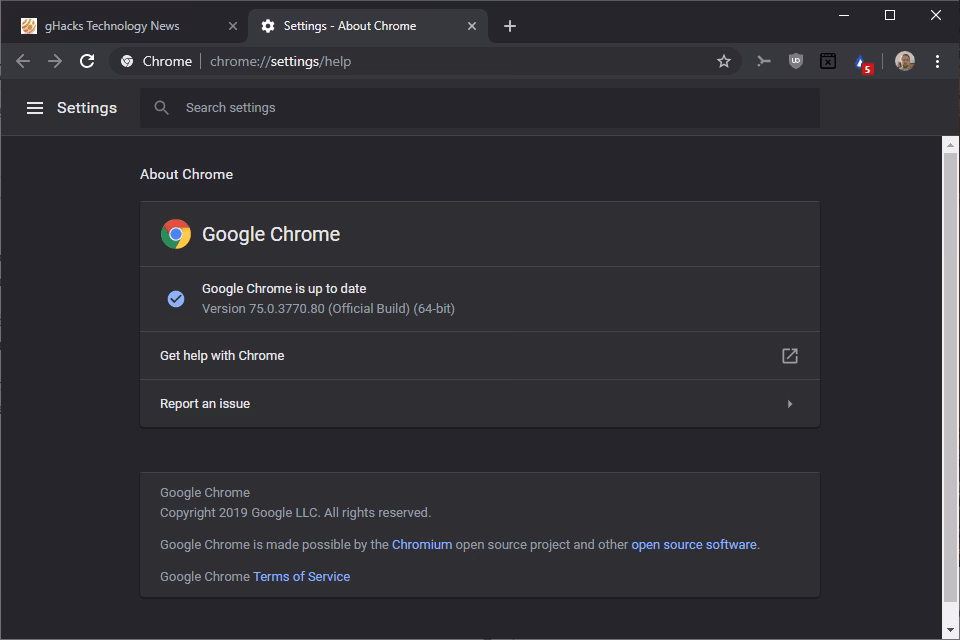The width and height of the screenshot is (960, 640).
Task: Click the Google Chrome logo in About section
Action: click(176, 233)
